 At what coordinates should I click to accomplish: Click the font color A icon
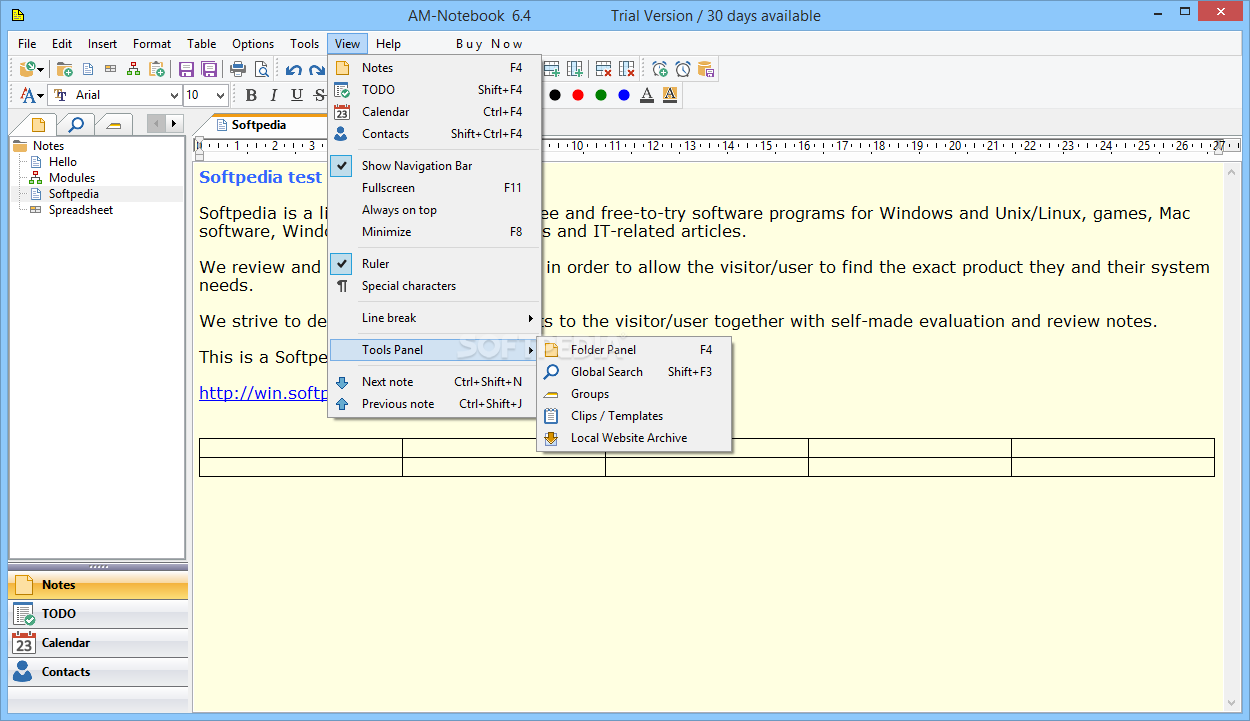[647, 95]
